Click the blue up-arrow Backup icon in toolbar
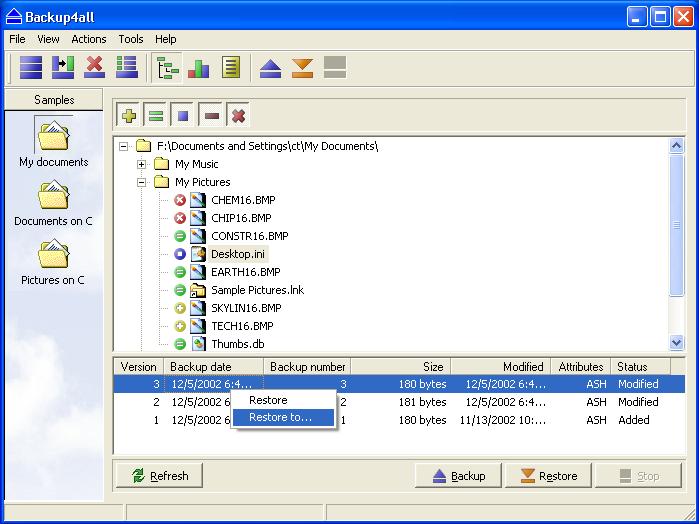The height and width of the screenshot is (524, 699). [270, 69]
